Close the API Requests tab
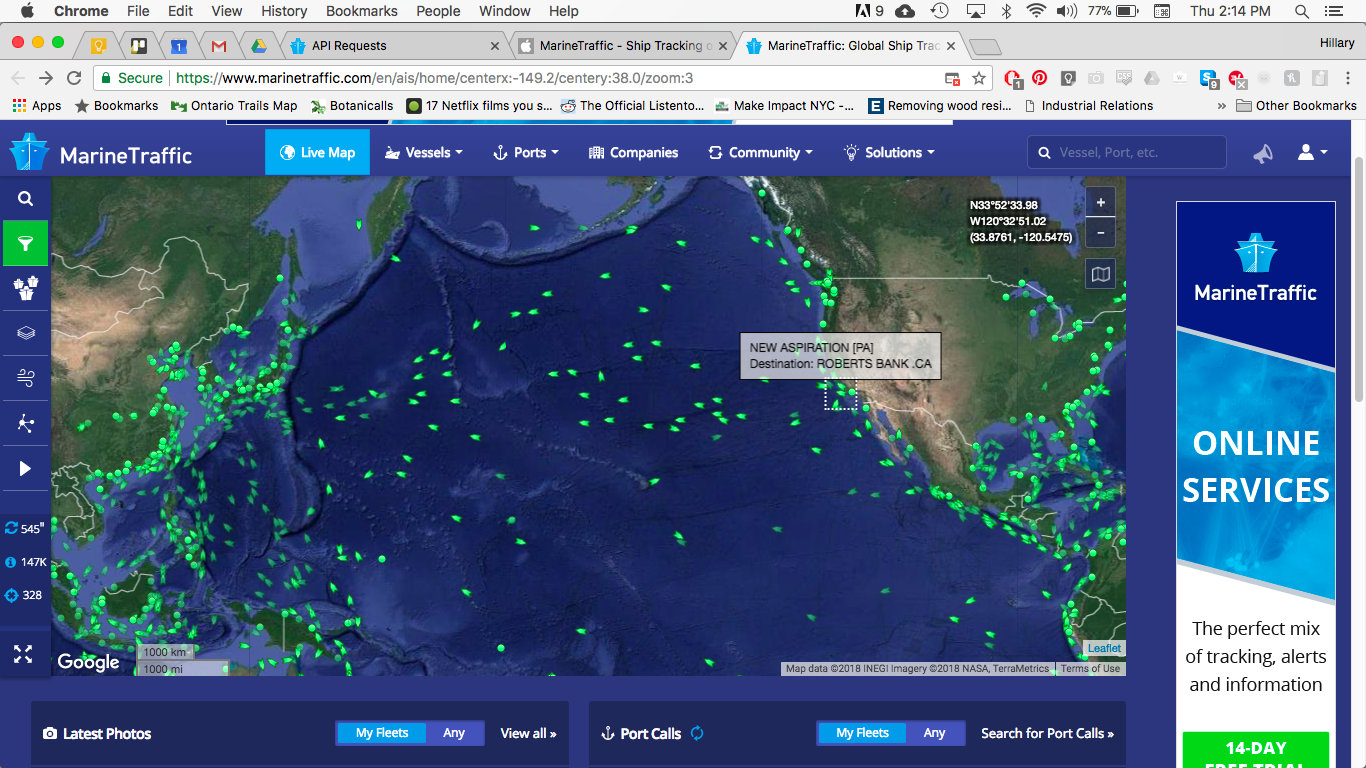This screenshot has width=1366, height=768. point(495,46)
